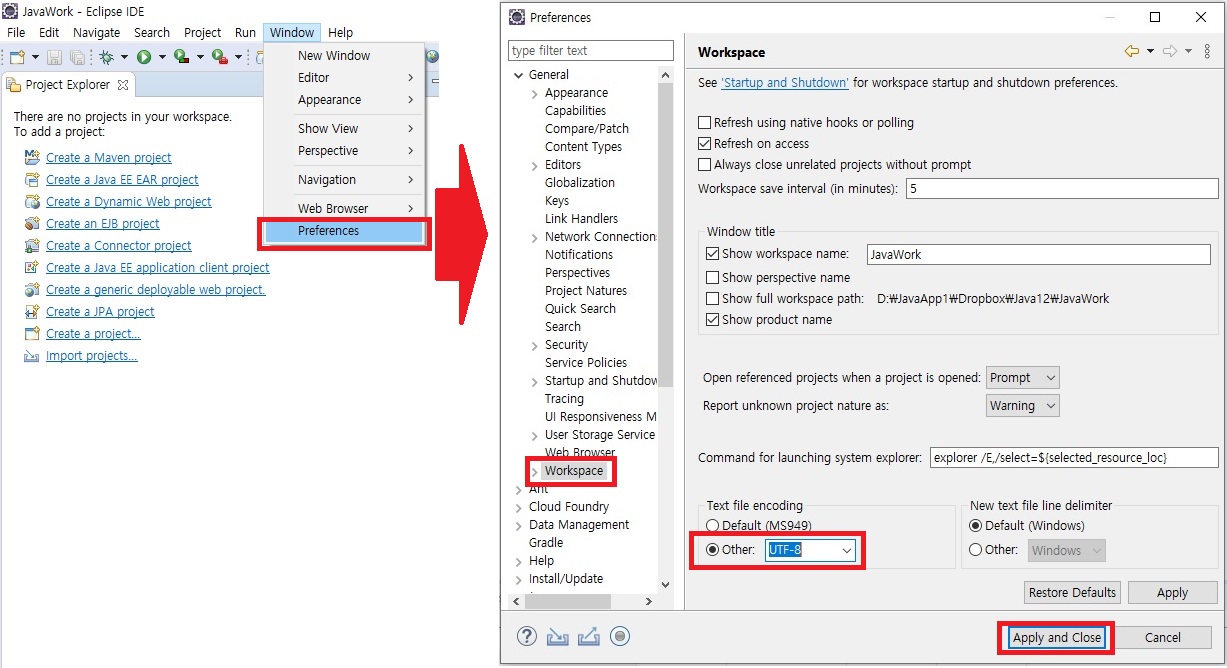This screenshot has width=1227, height=668.
Task: Toggle Show product name checkbox
Action: coord(713,320)
